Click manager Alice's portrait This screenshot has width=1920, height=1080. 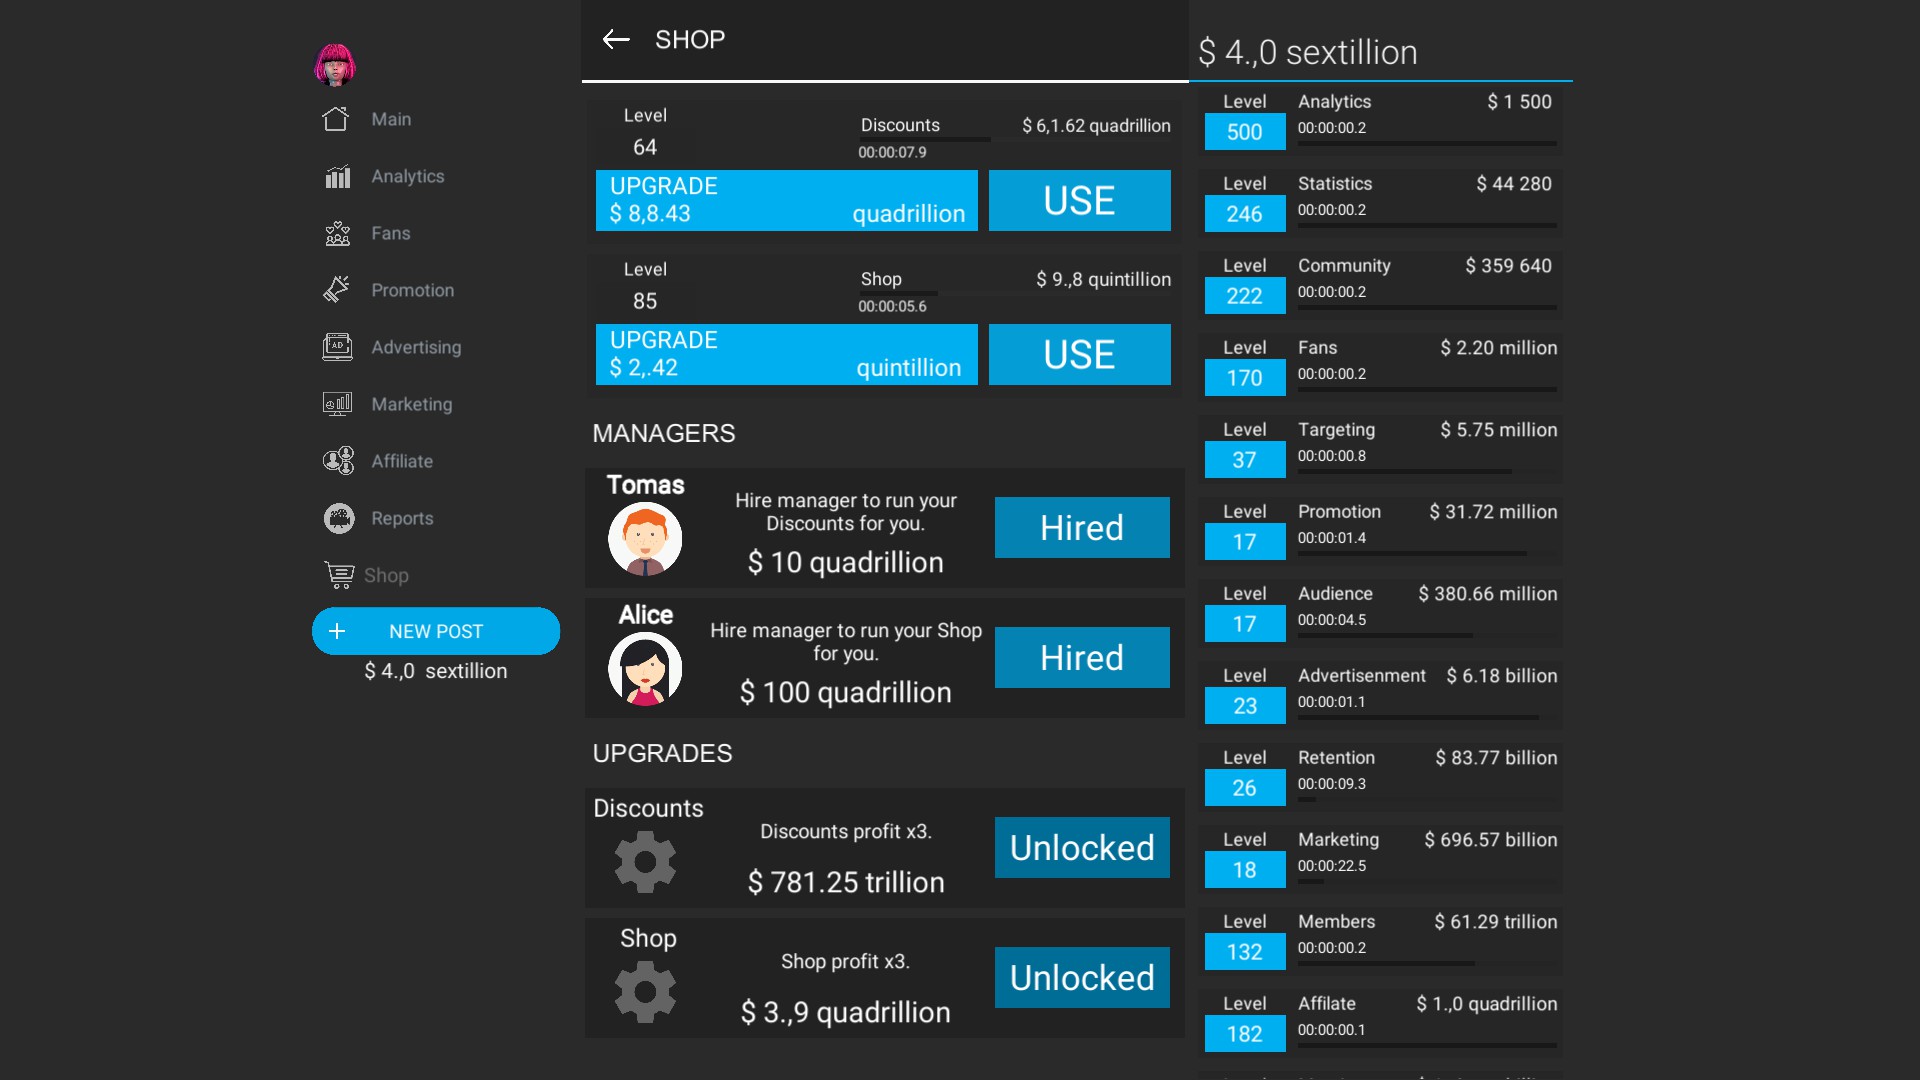645,669
